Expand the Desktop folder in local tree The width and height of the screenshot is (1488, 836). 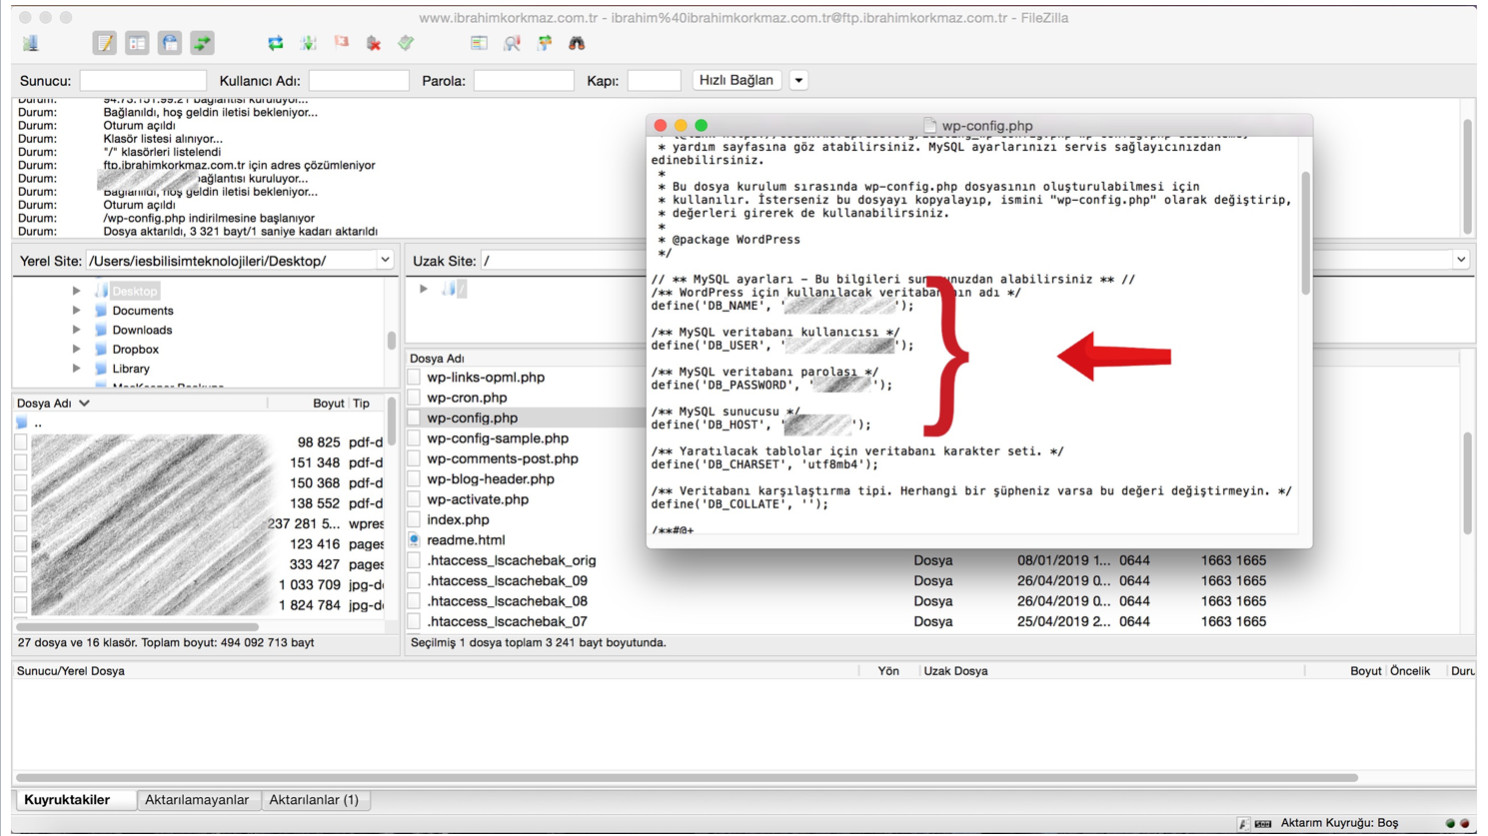76,291
